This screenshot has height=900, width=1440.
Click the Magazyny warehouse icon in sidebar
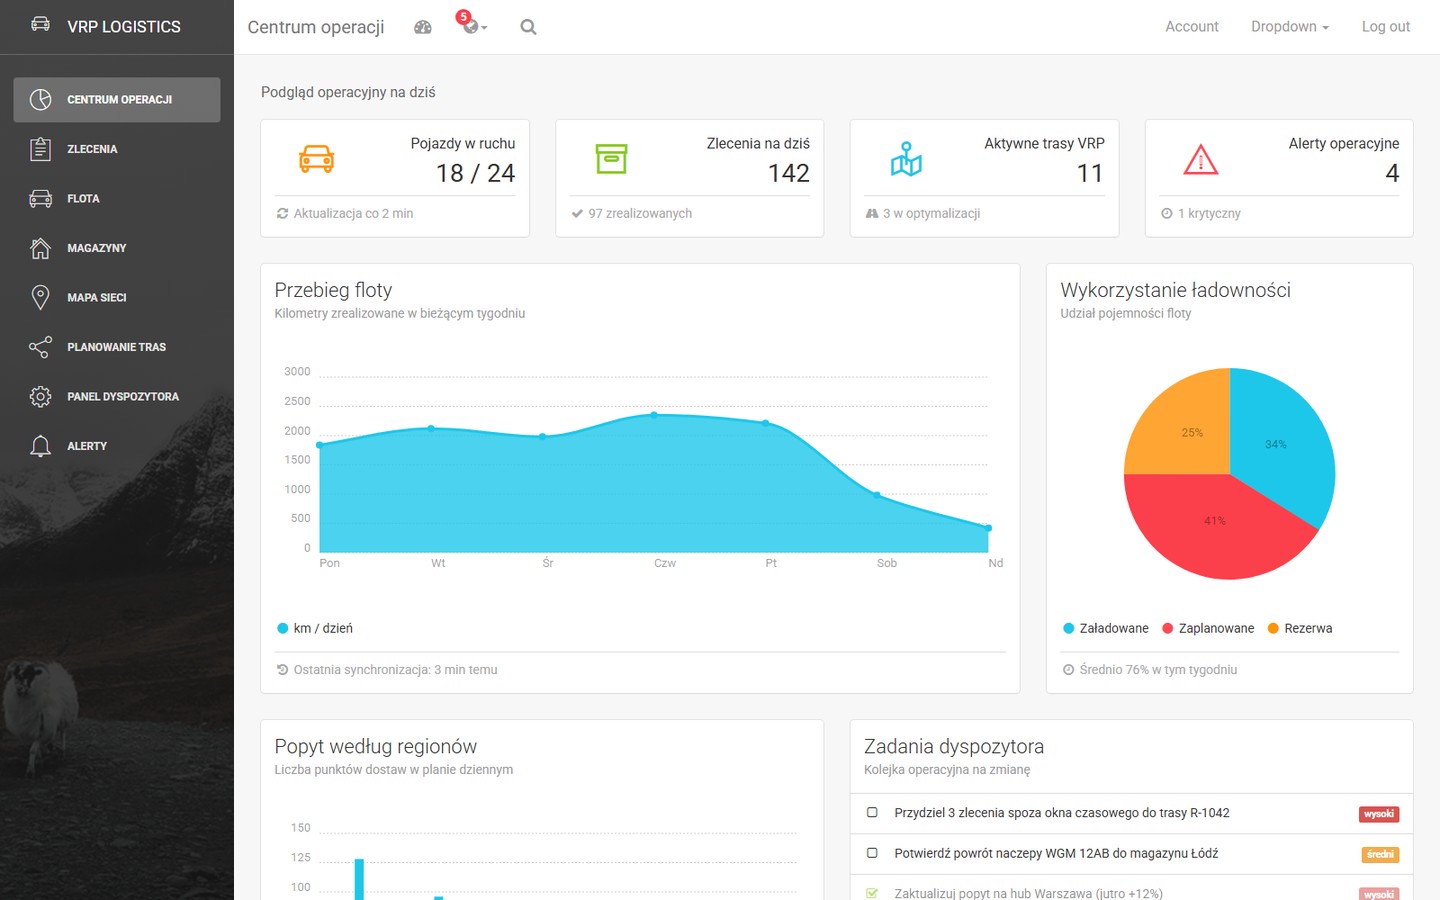click(x=40, y=248)
